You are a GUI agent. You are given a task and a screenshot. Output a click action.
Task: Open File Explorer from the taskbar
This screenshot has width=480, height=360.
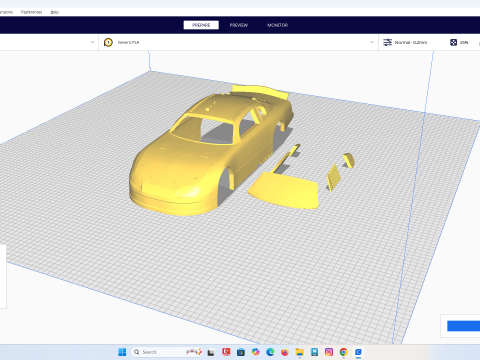coord(300,352)
